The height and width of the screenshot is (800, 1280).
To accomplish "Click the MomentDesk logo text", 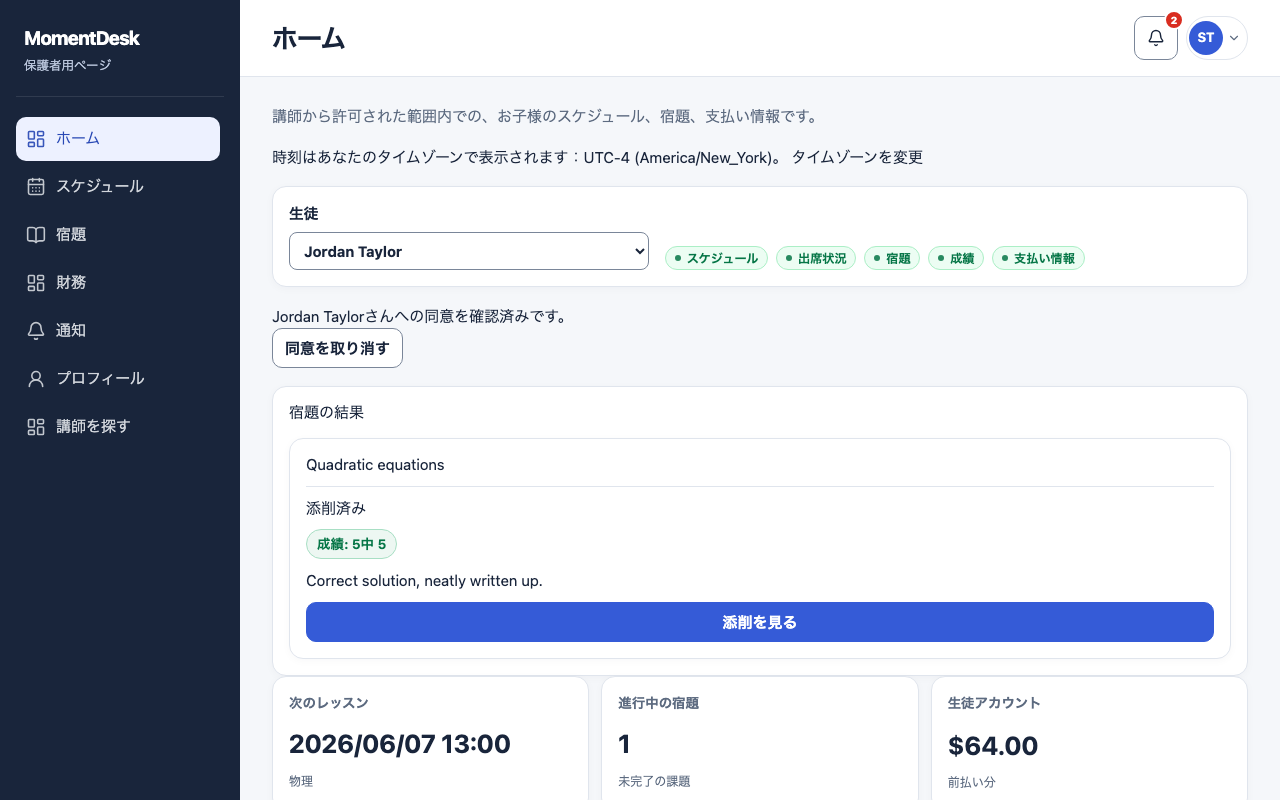I will 82,38.
